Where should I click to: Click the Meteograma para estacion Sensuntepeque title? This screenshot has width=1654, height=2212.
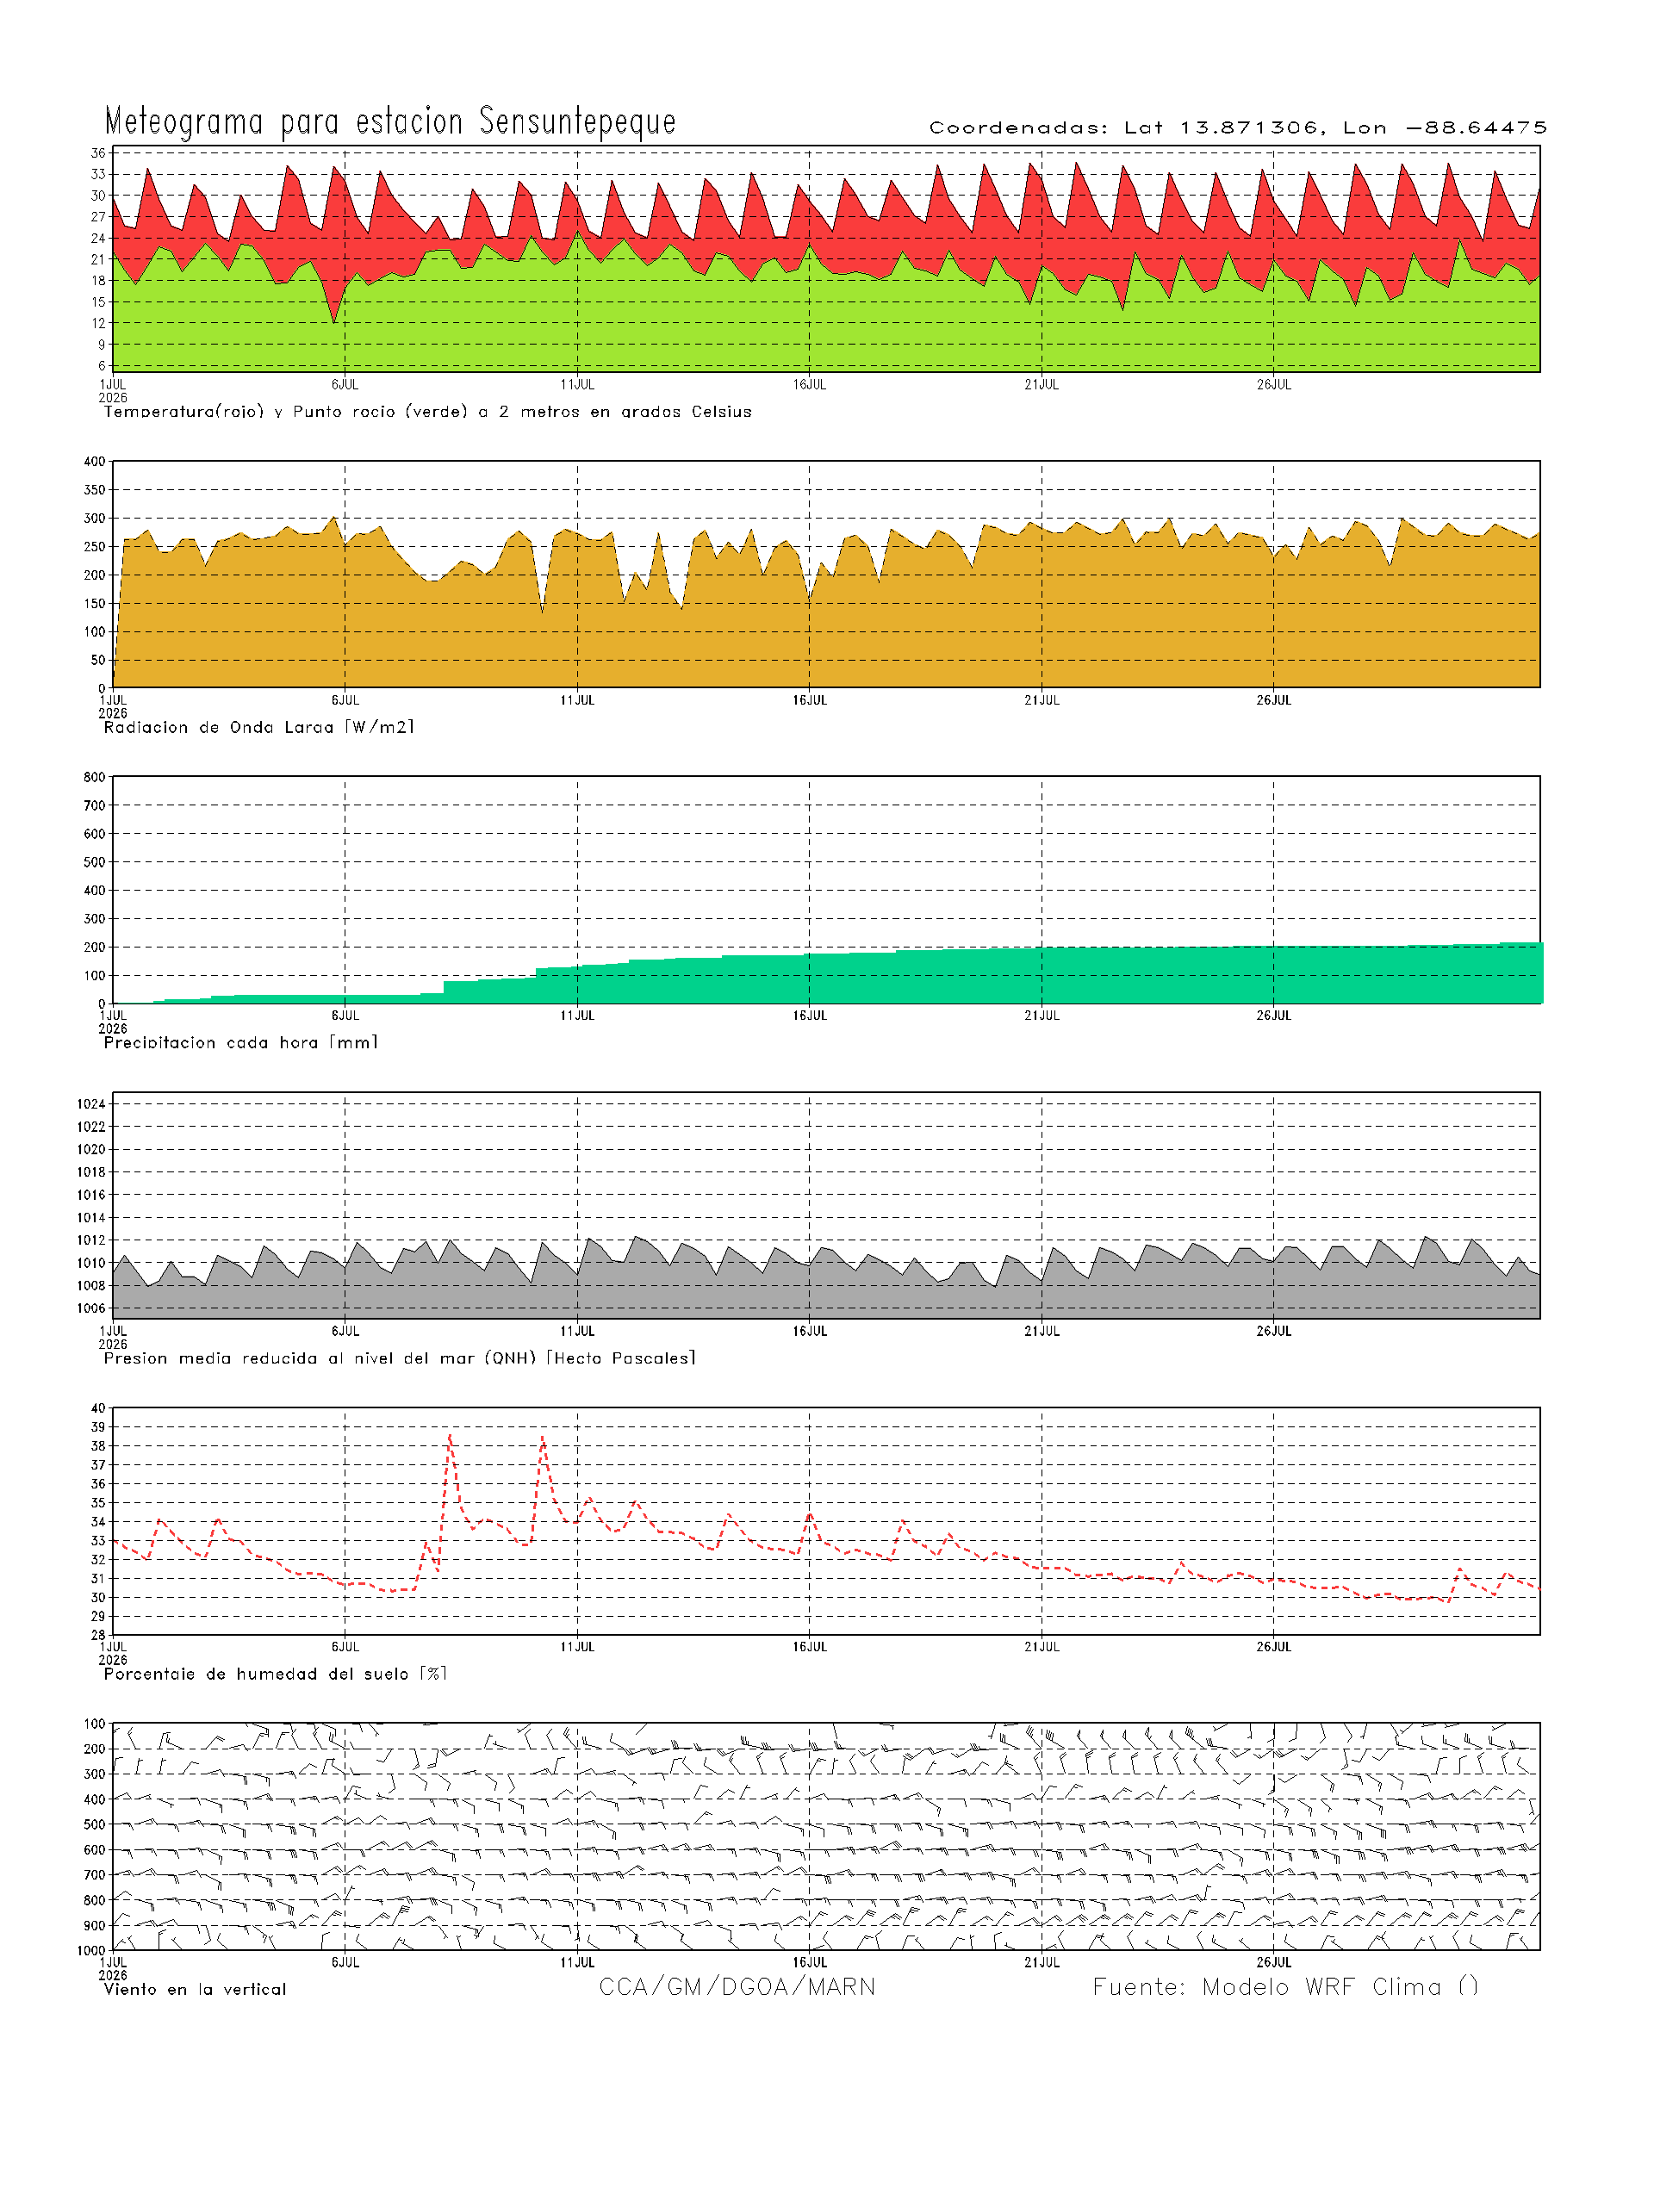point(391,121)
